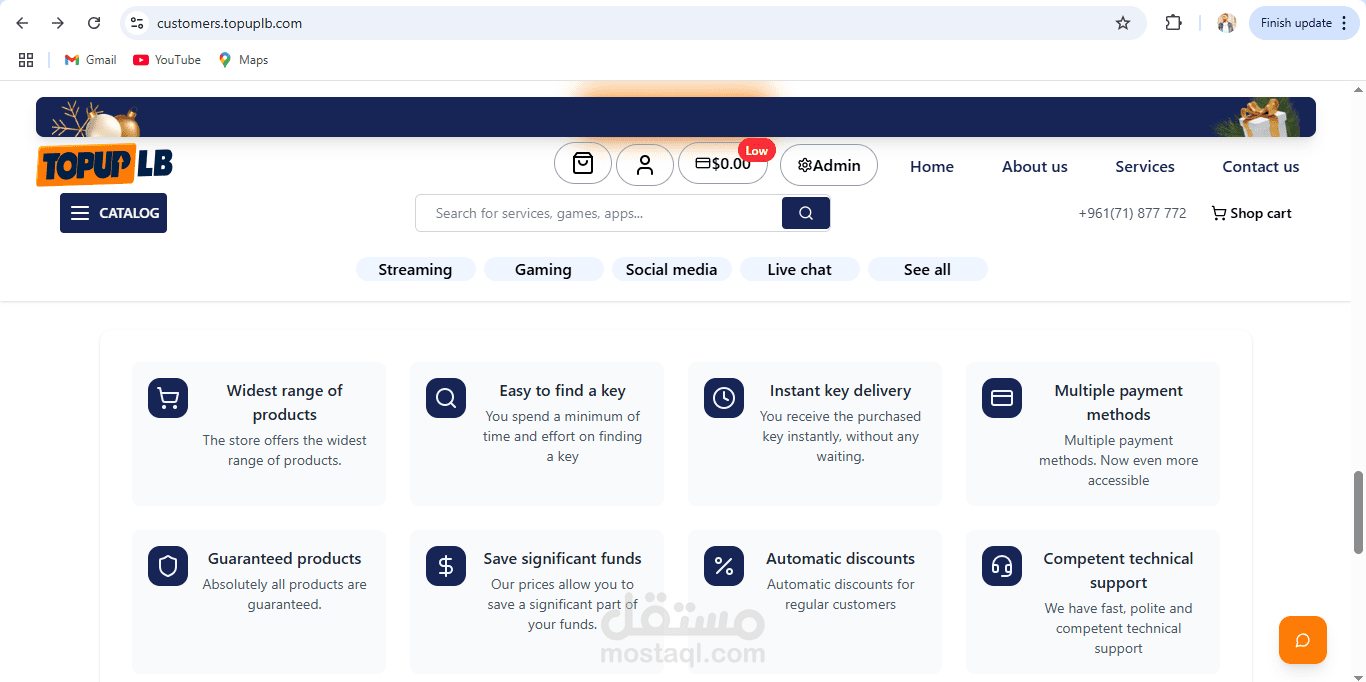
Task: Click the Finish update button
Action: coord(1304,23)
